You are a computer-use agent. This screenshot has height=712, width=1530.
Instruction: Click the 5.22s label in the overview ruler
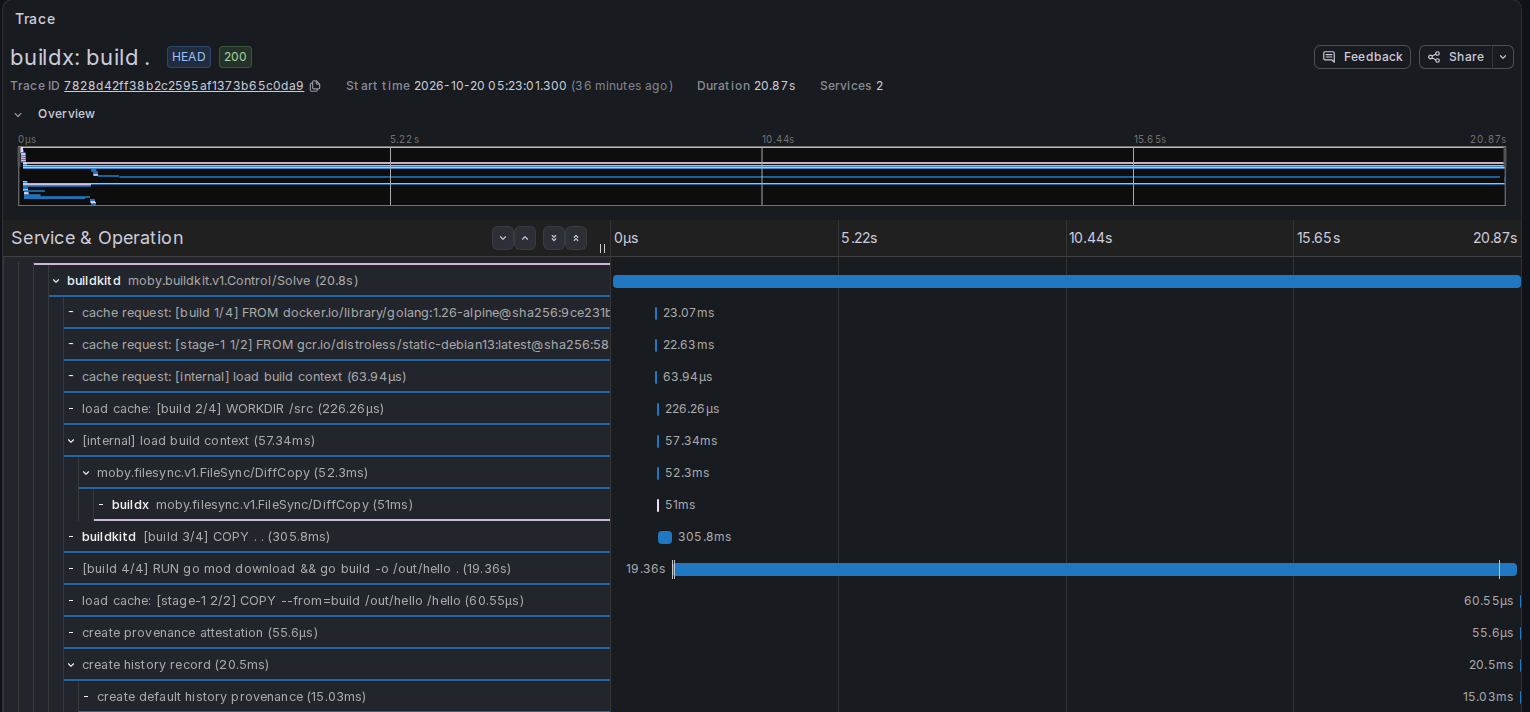[x=404, y=139]
